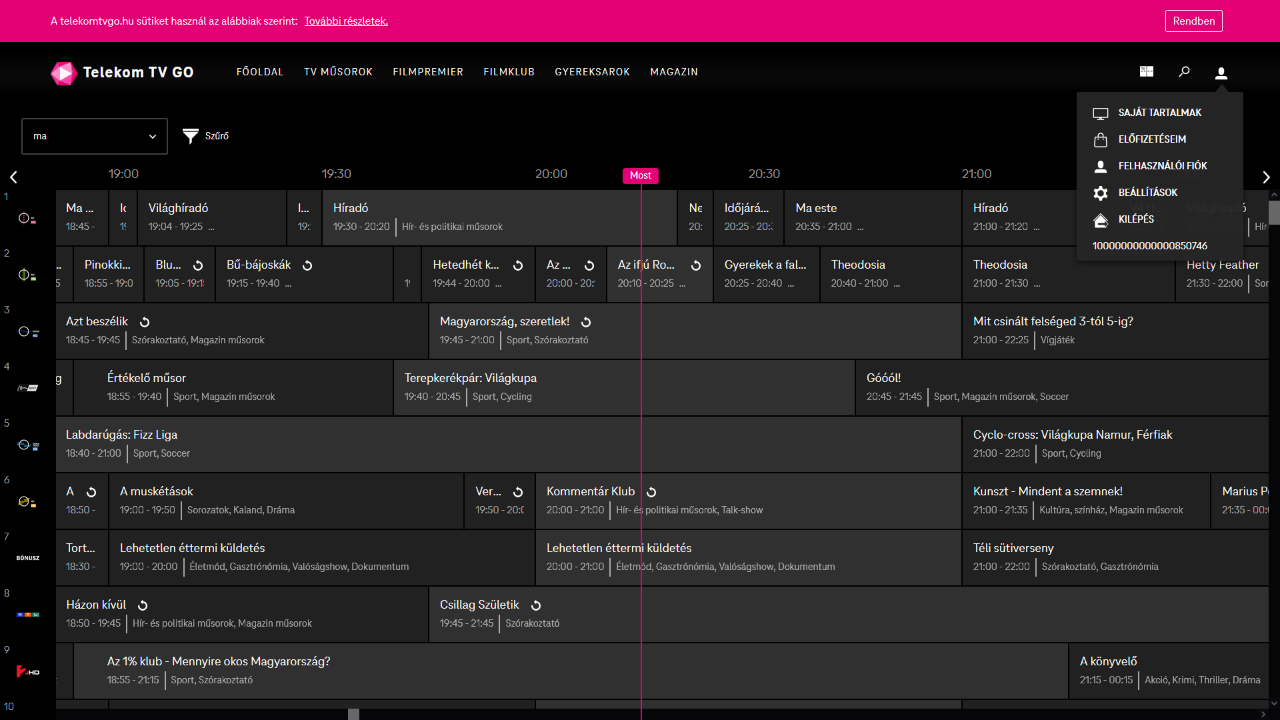Open TV MŰSOROK navigation tab
The height and width of the screenshot is (720, 1280).
(x=338, y=72)
